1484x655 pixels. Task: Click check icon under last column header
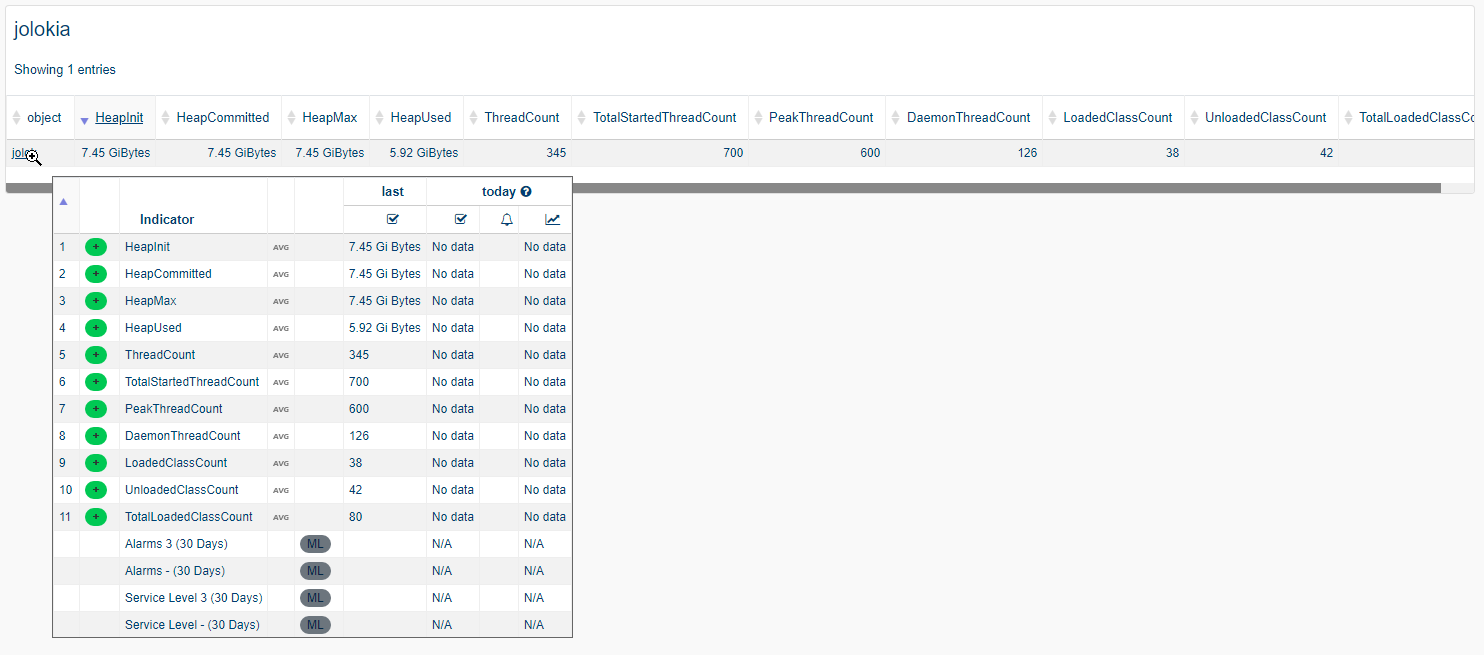click(393, 220)
